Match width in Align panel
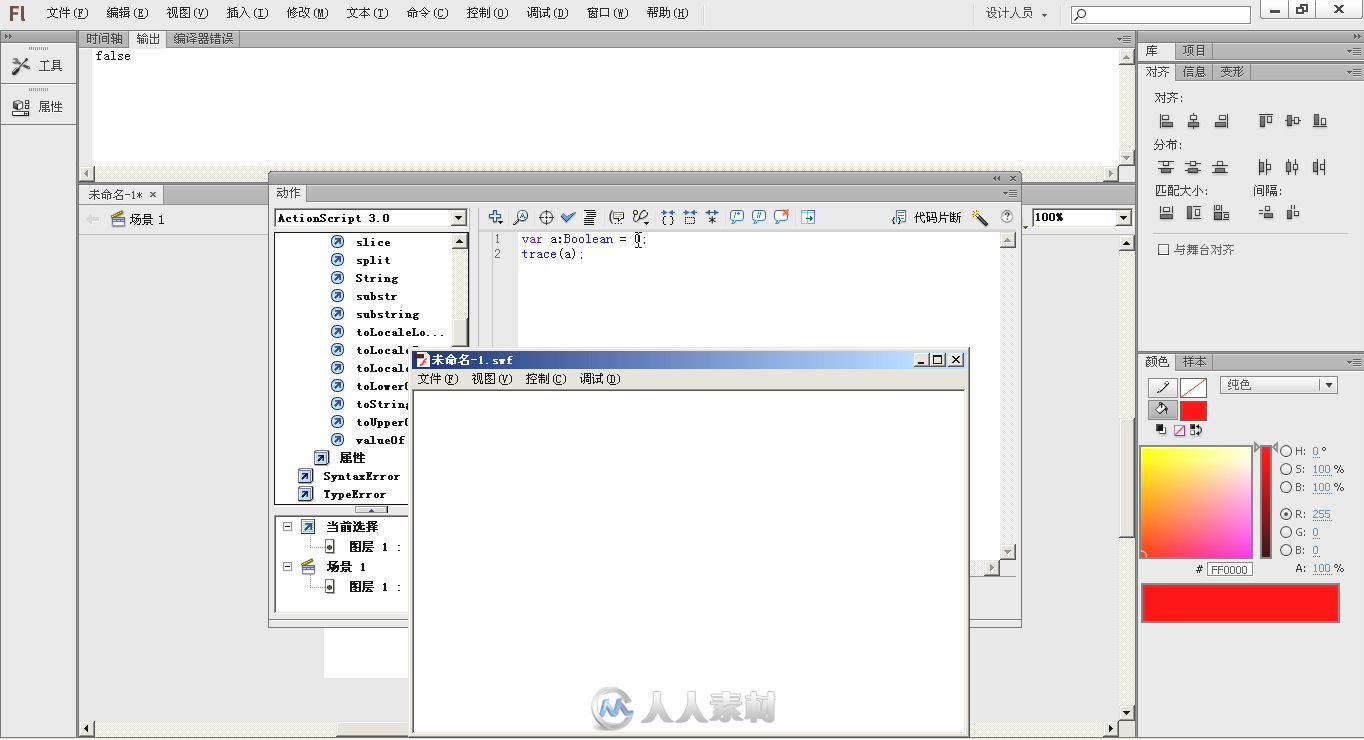1364x740 pixels. [1166, 213]
